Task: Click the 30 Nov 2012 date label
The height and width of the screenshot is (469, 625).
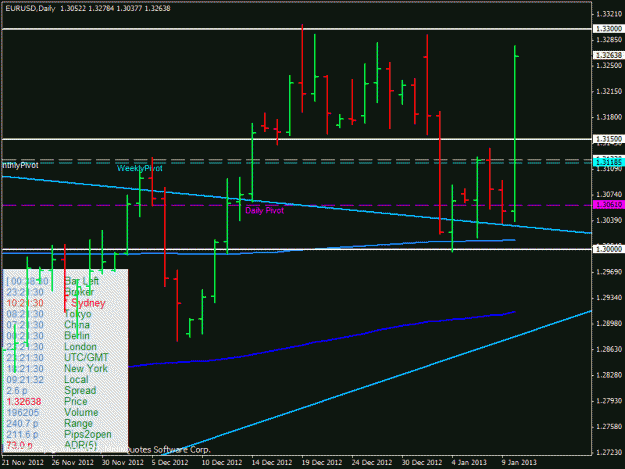Action: 122,462
